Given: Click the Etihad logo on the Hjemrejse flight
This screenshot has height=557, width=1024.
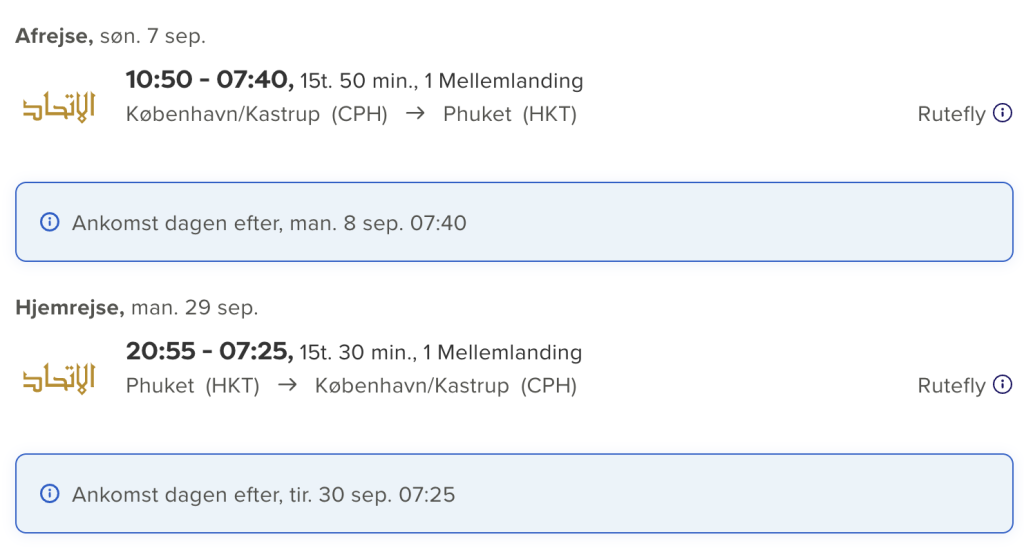Looking at the screenshot, I should 59,378.
